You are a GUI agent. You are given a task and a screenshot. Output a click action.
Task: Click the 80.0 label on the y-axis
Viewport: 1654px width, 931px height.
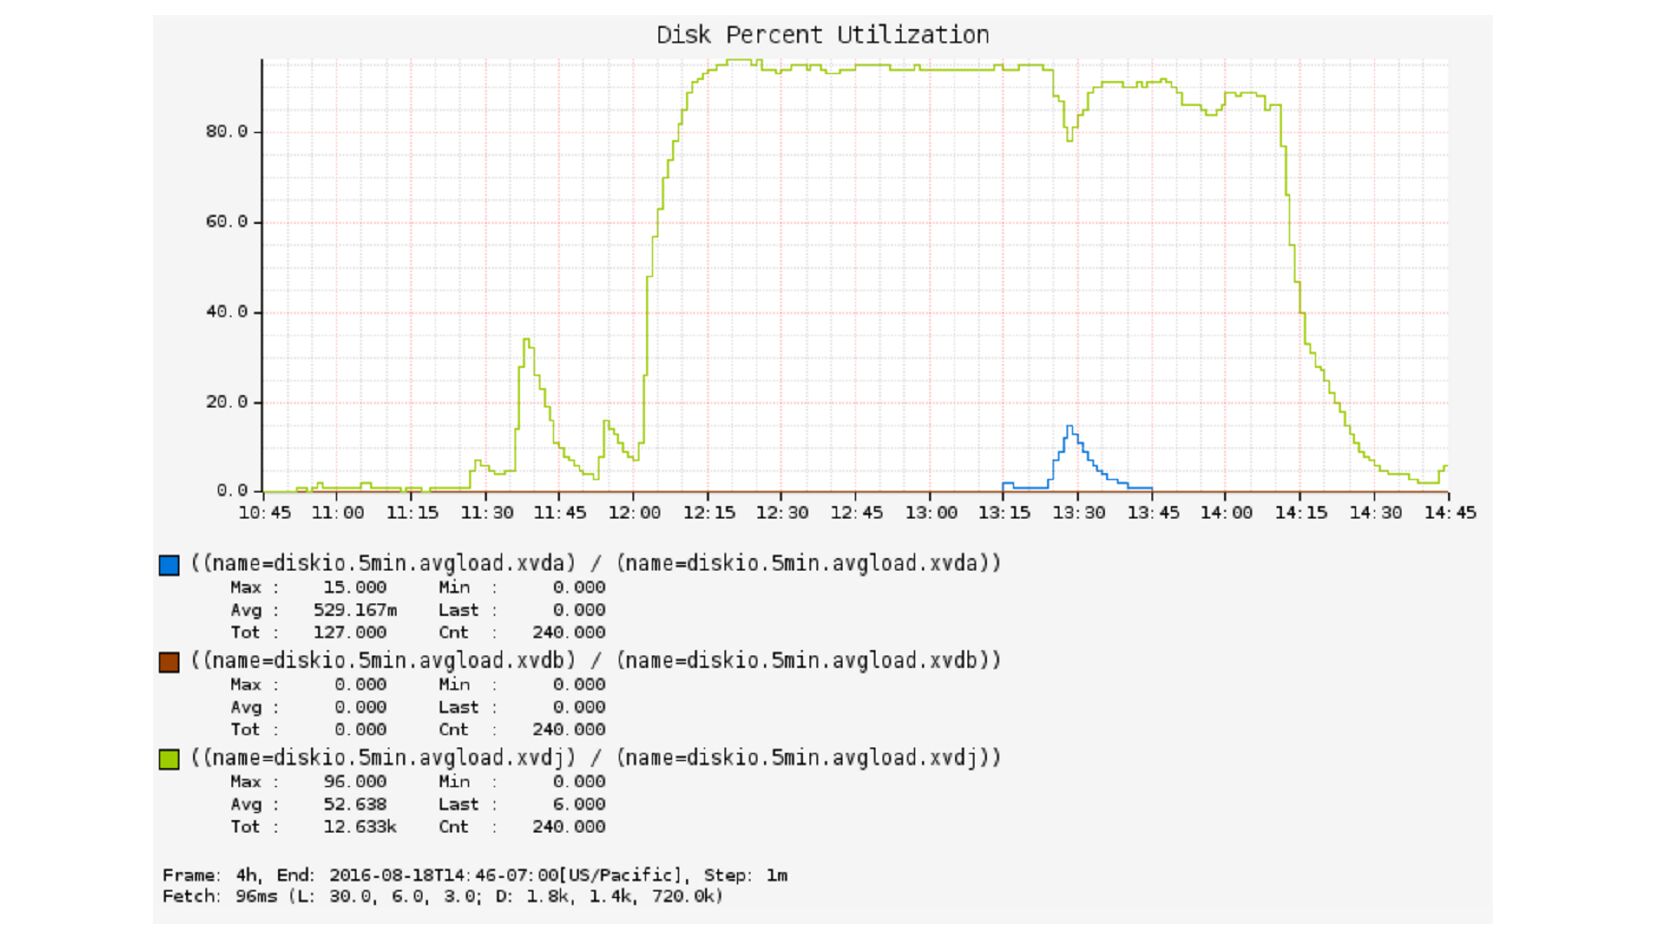[x=226, y=132]
